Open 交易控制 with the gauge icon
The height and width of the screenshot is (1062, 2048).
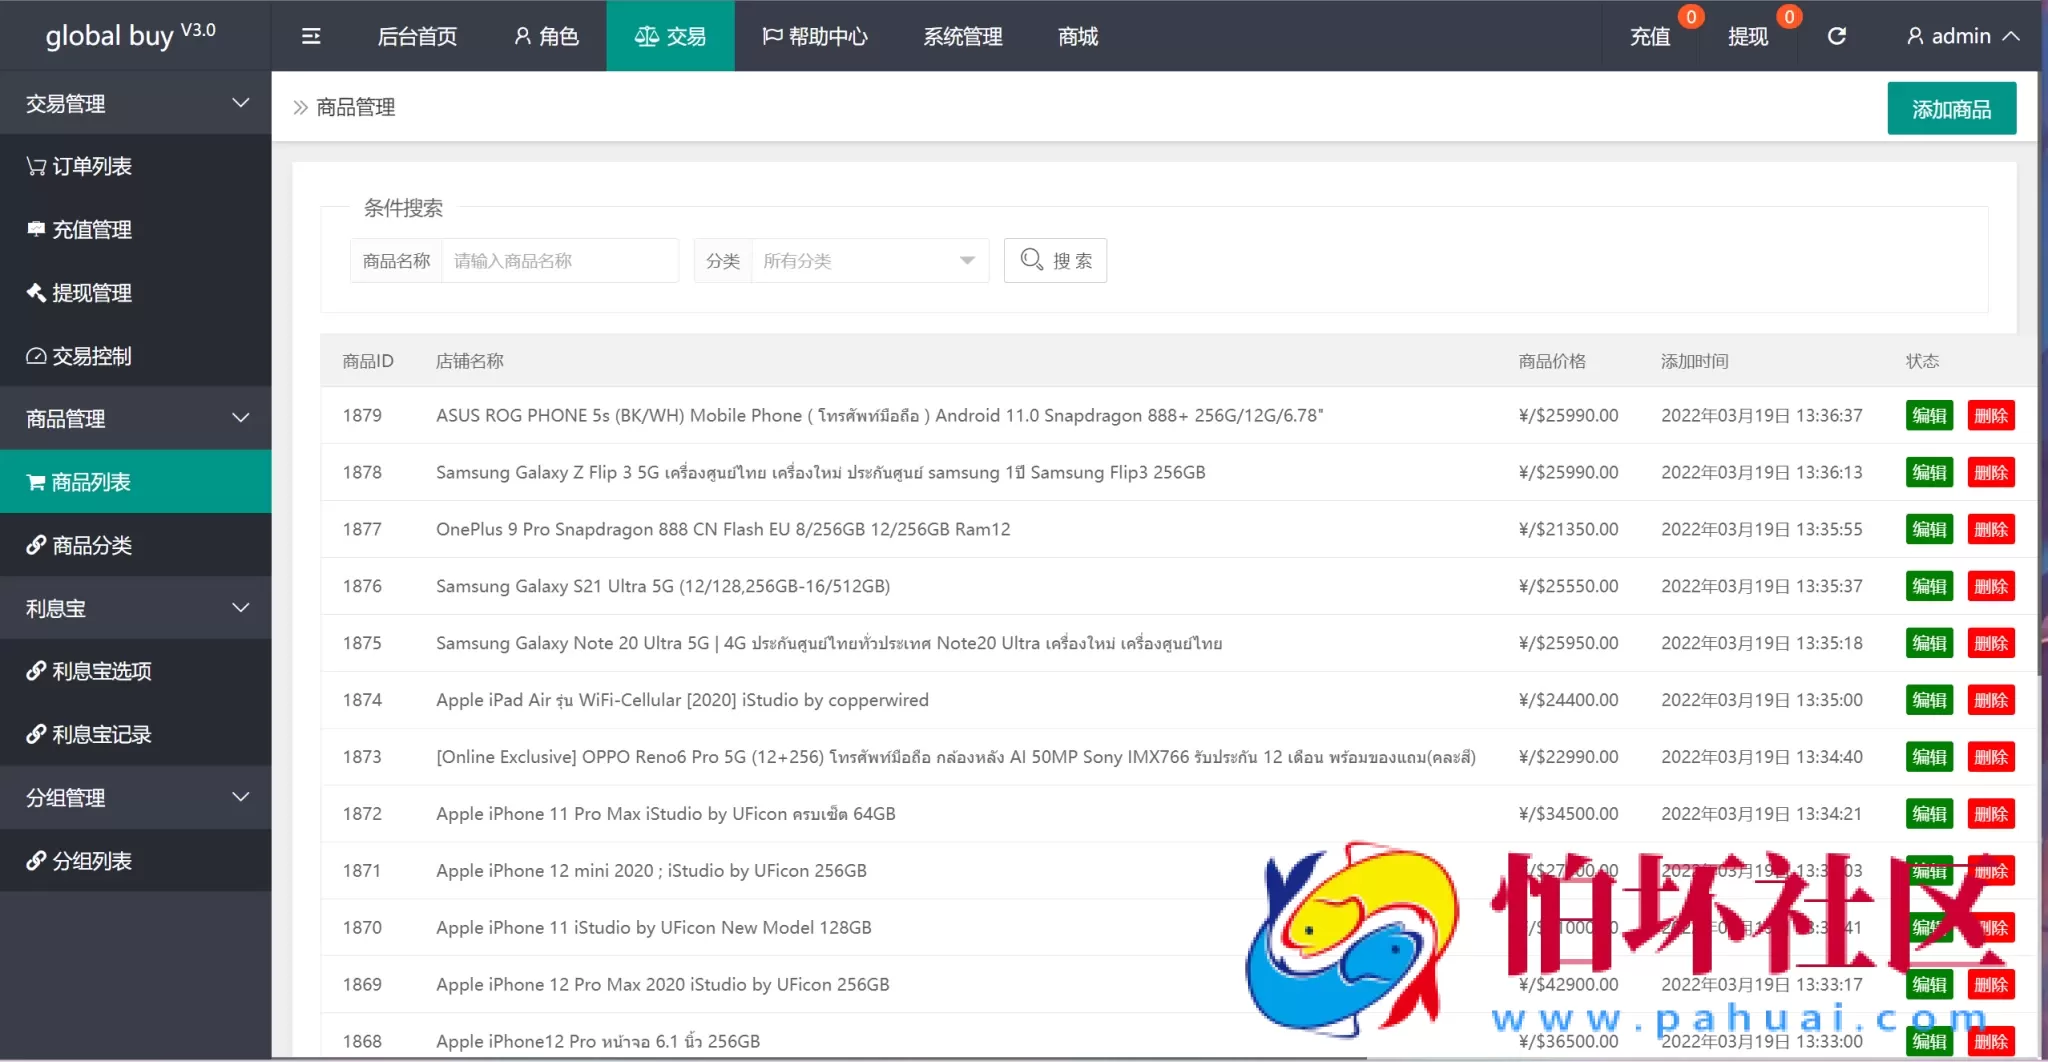[x=80, y=356]
